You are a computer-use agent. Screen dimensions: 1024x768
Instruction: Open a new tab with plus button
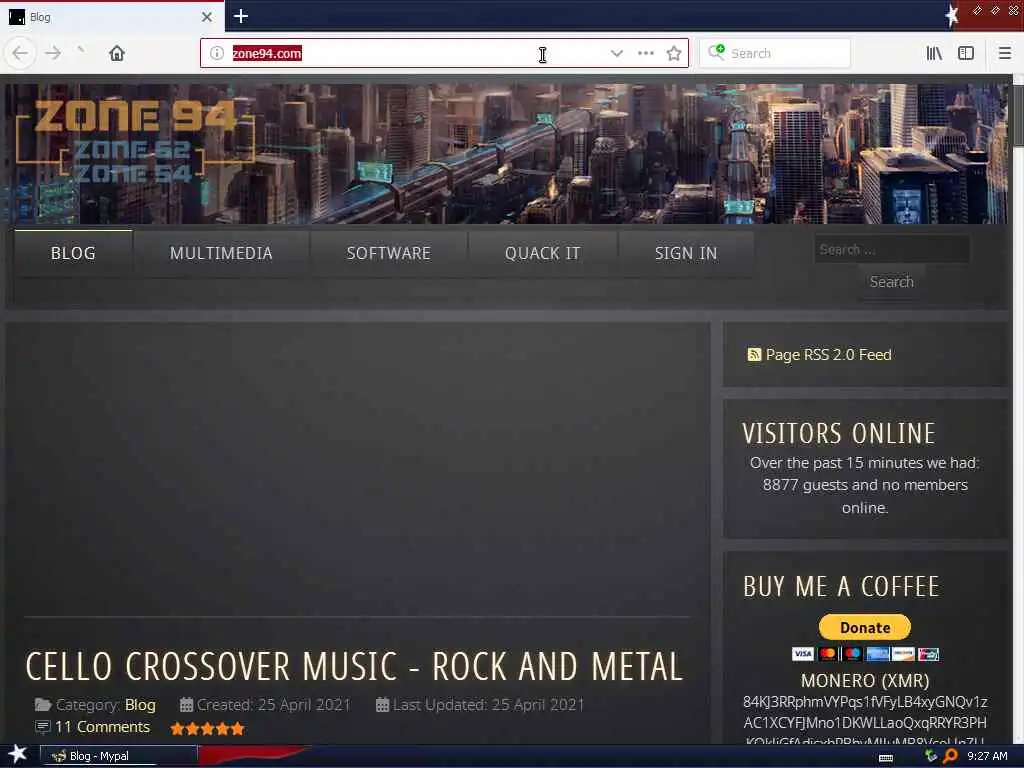[x=240, y=16]
